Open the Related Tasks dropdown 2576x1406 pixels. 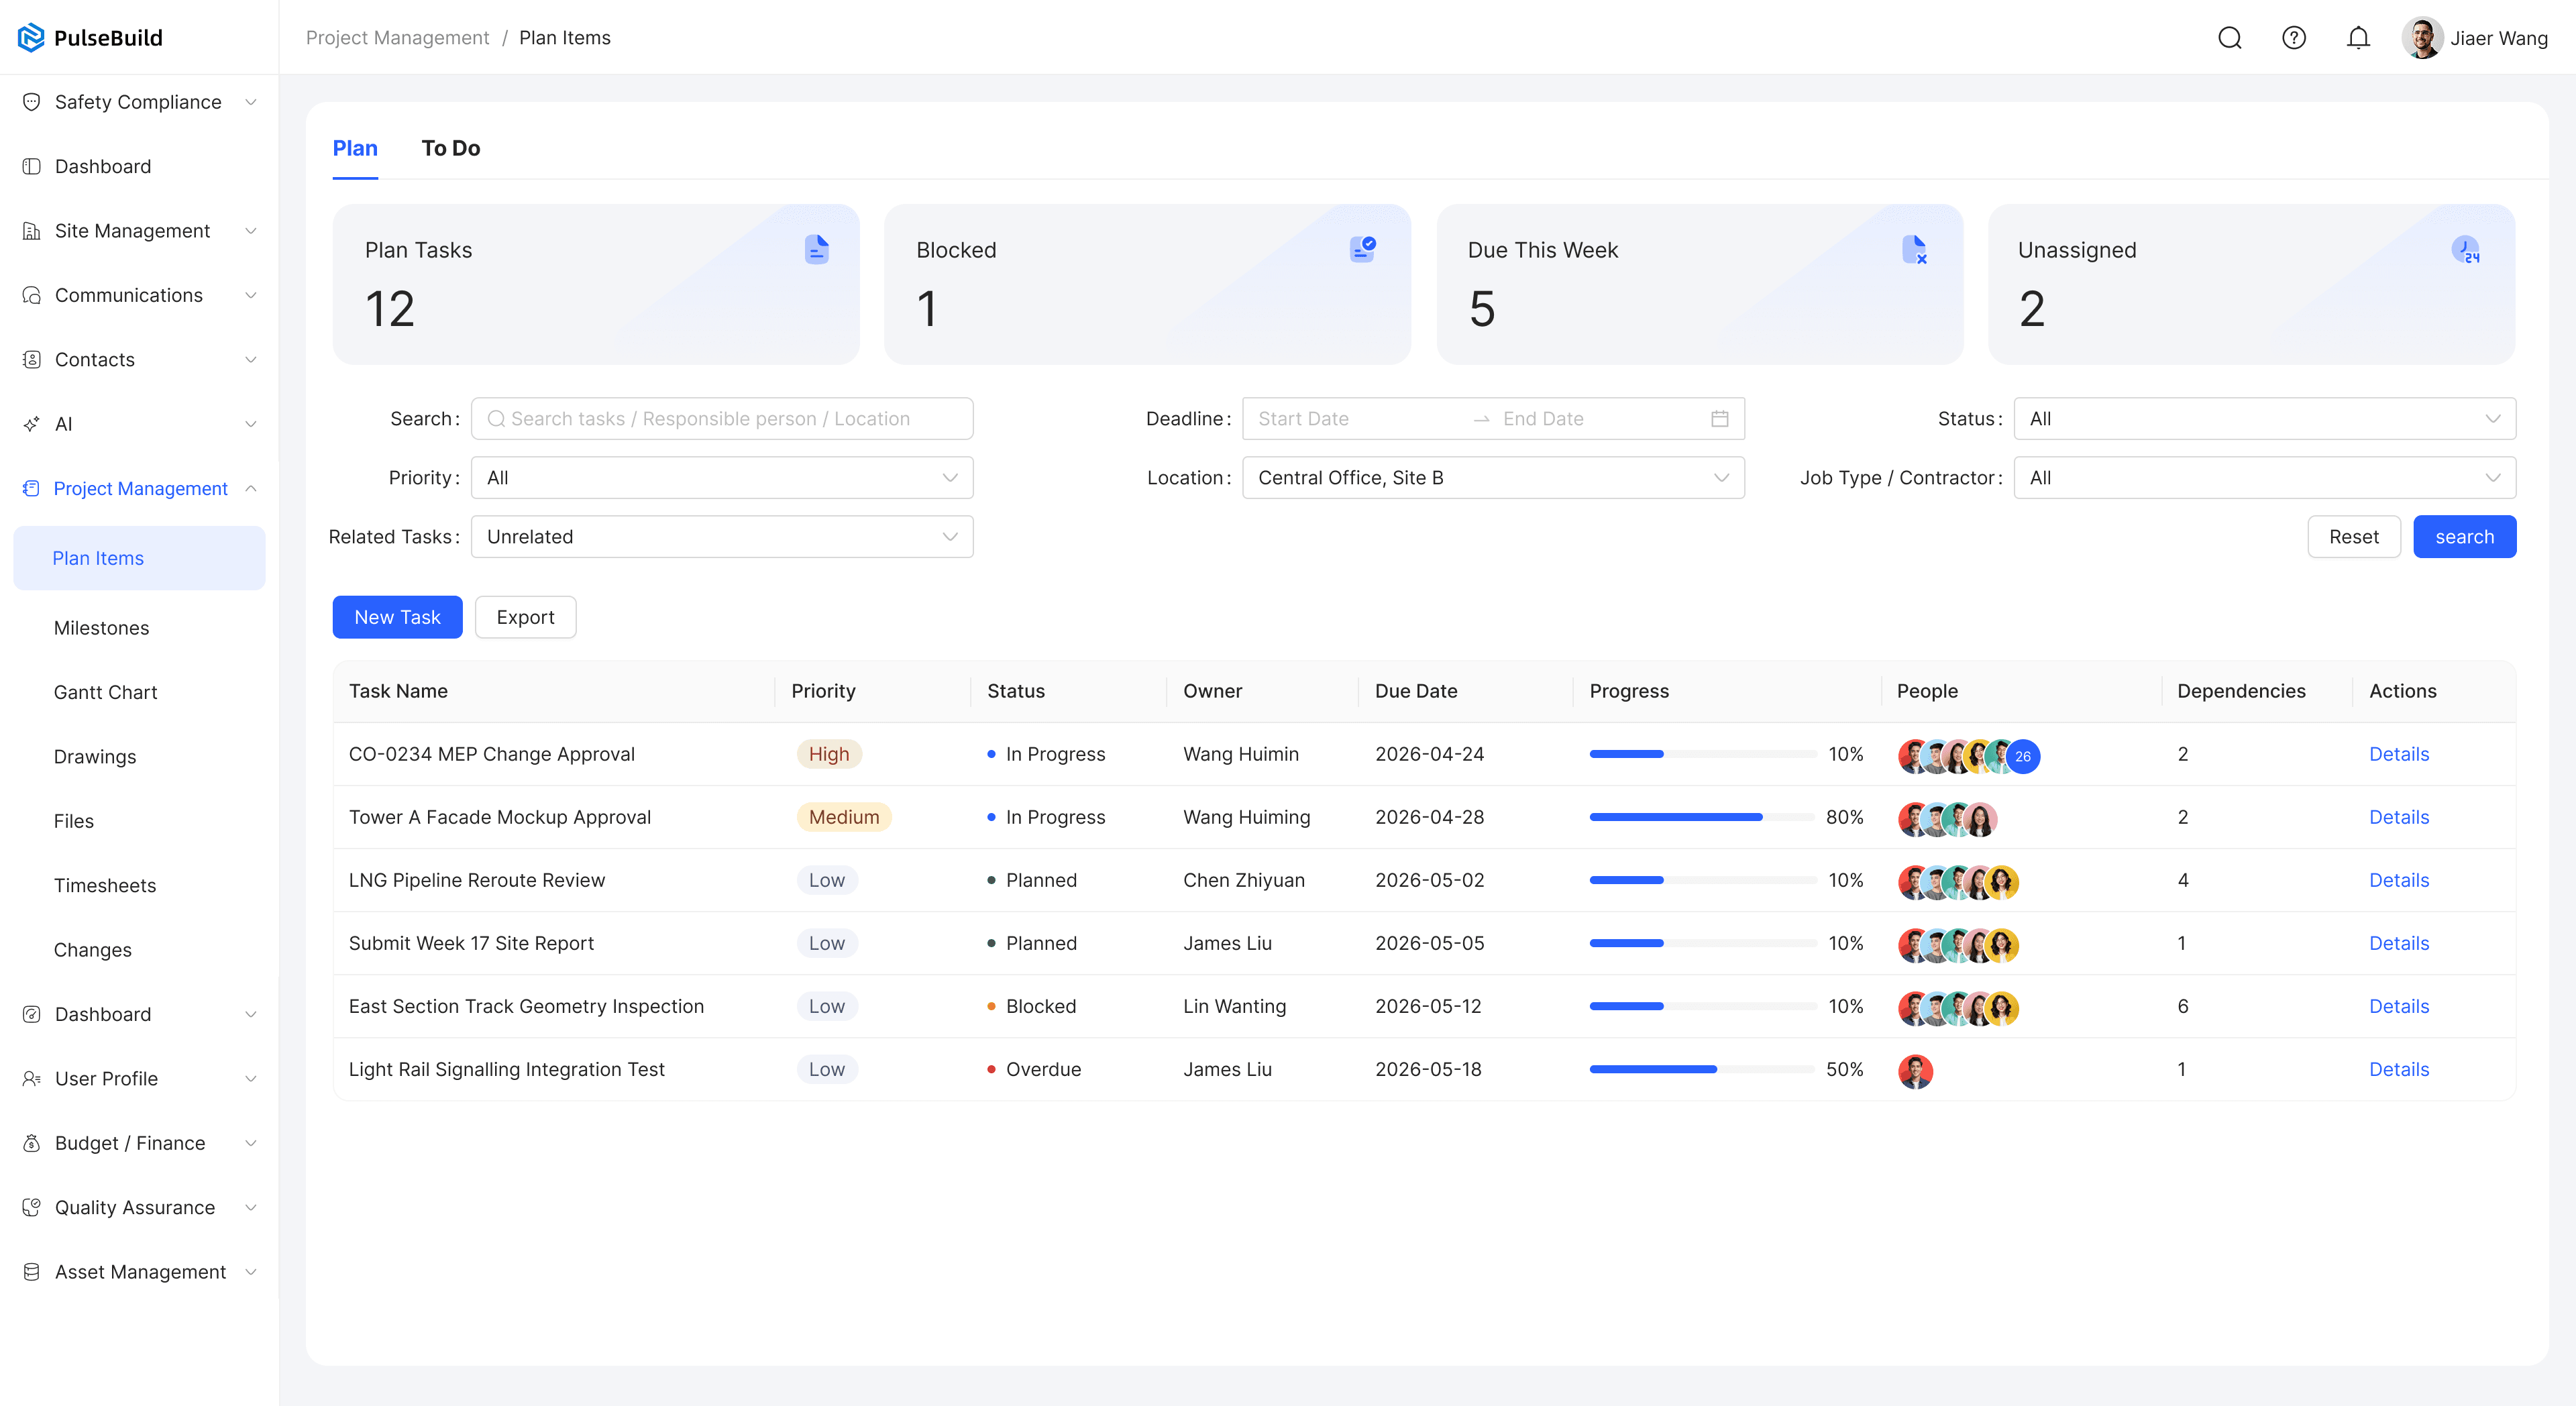pos(722,537)
